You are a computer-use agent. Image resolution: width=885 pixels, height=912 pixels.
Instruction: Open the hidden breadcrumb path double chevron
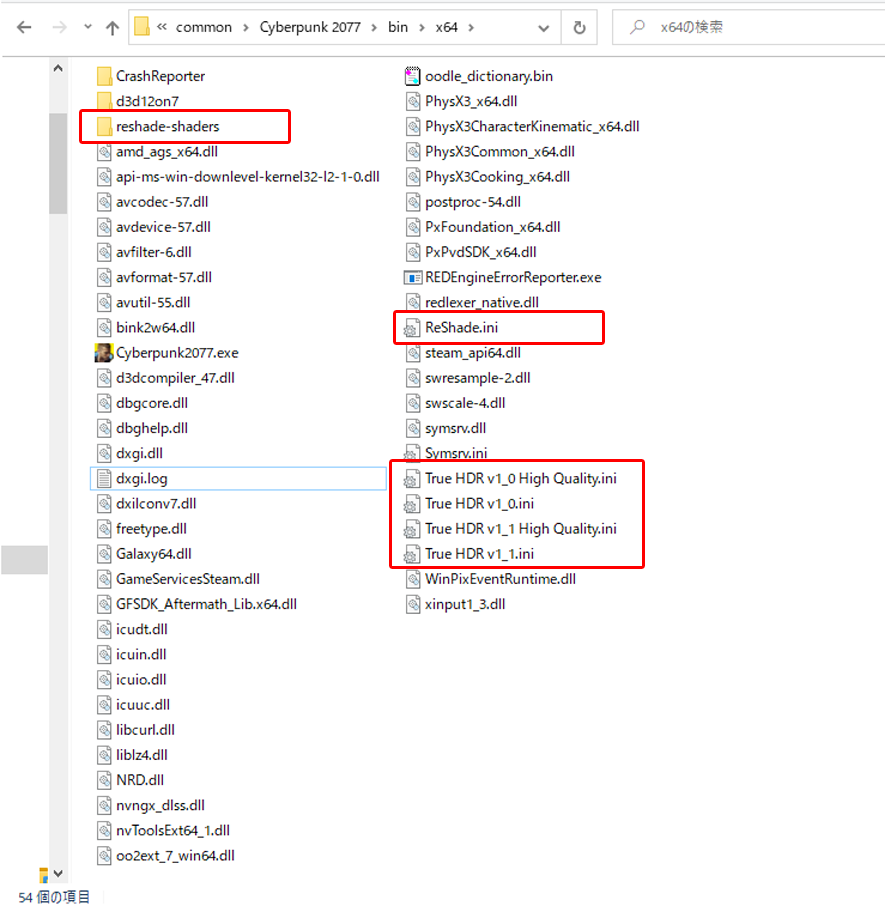(x=162, y=27)
